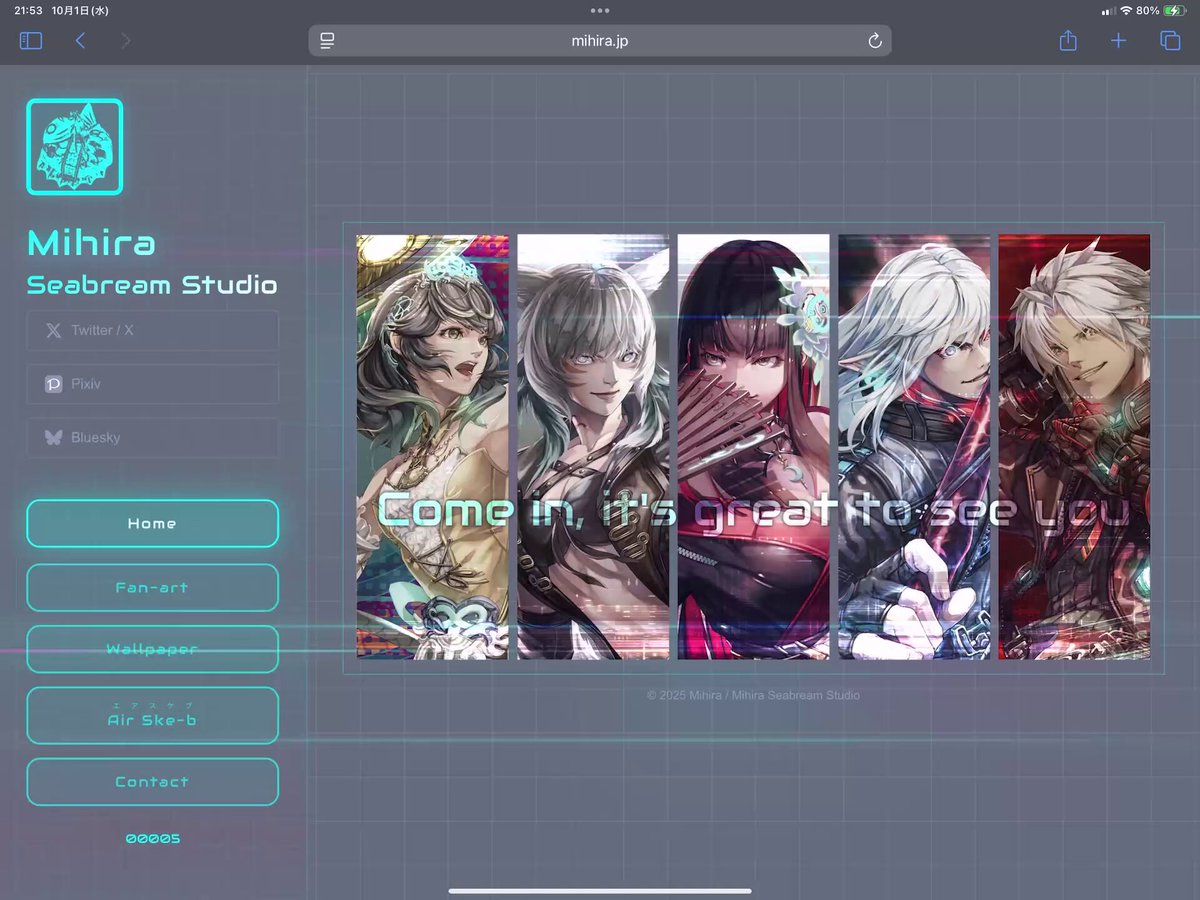Click the Pixiv logo icon
Viewport: 1200px width, 900px height.
53,384
